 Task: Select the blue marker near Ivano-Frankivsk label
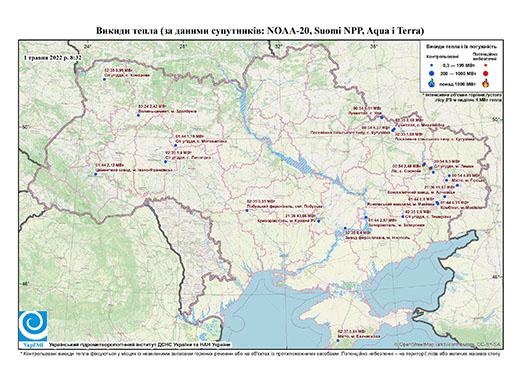(x=96, y=174)
